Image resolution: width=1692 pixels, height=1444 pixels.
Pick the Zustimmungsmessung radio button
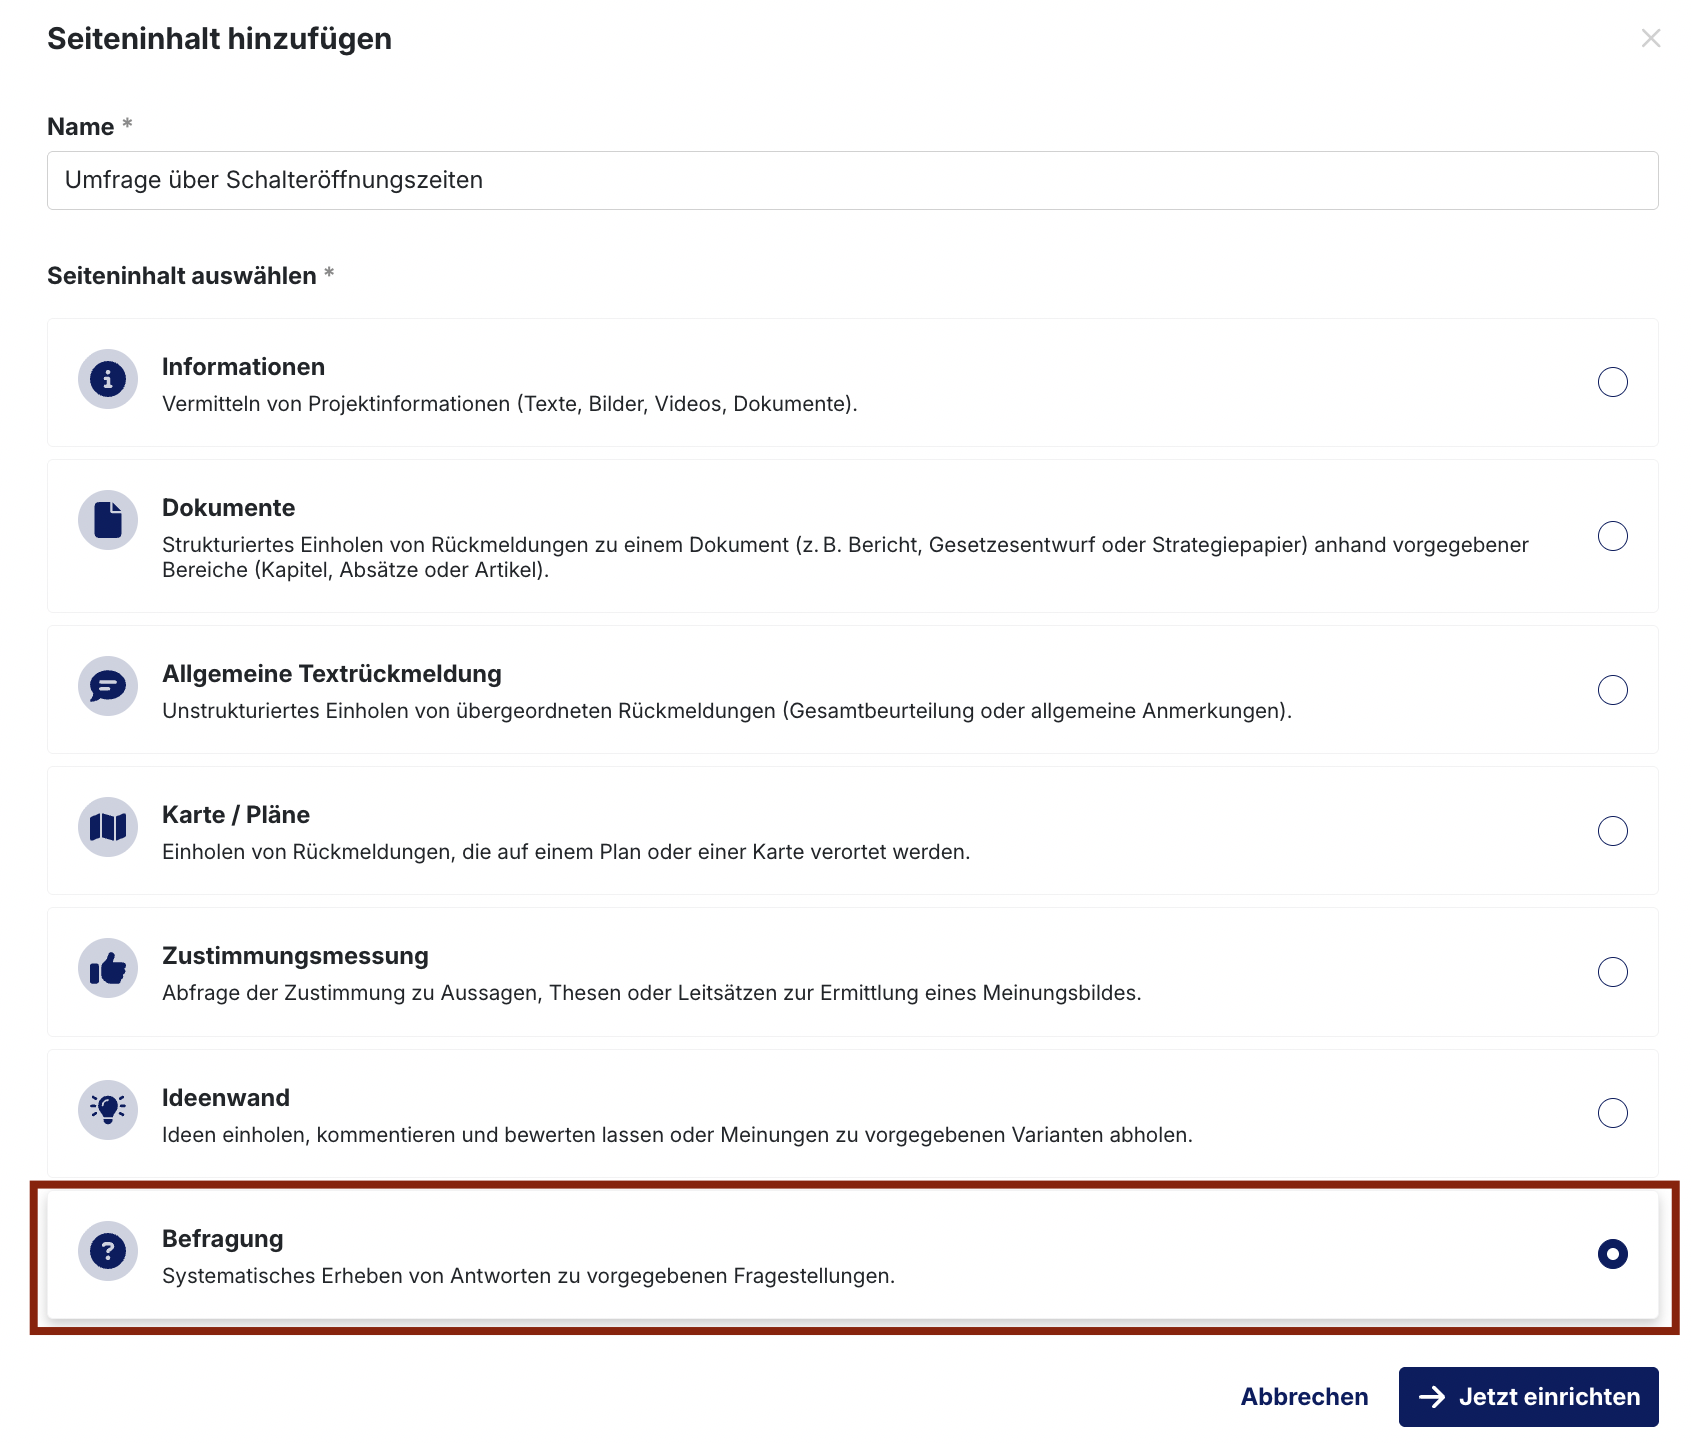[1613, 972]
